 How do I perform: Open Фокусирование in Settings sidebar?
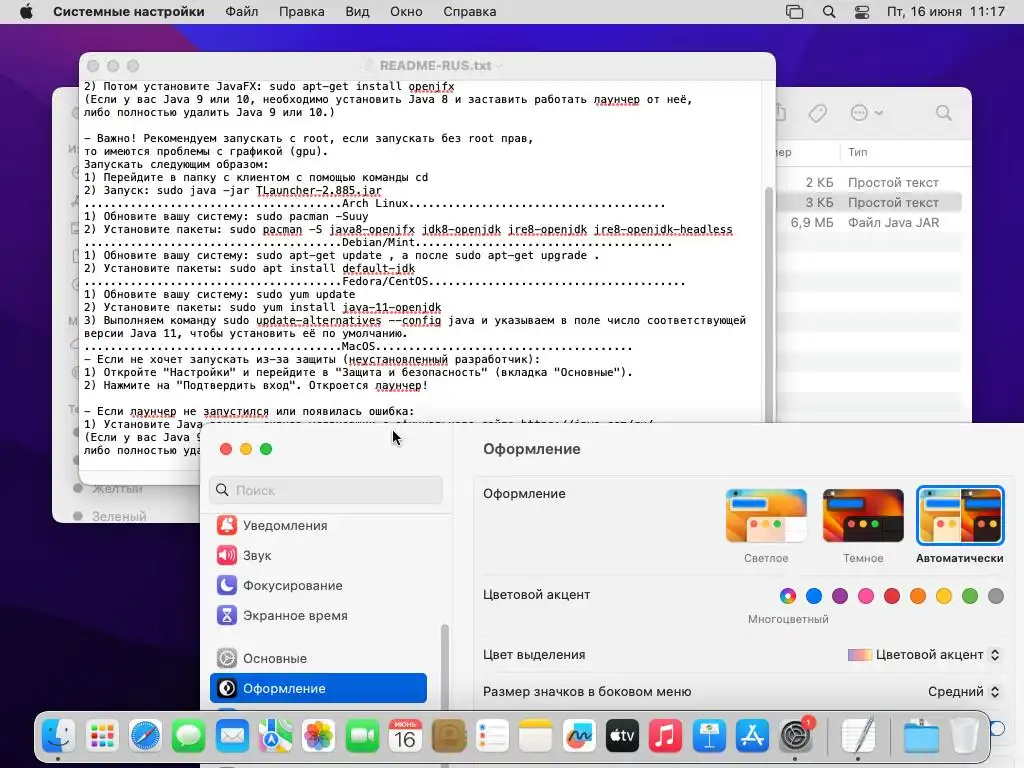click(x=319, y=585)
